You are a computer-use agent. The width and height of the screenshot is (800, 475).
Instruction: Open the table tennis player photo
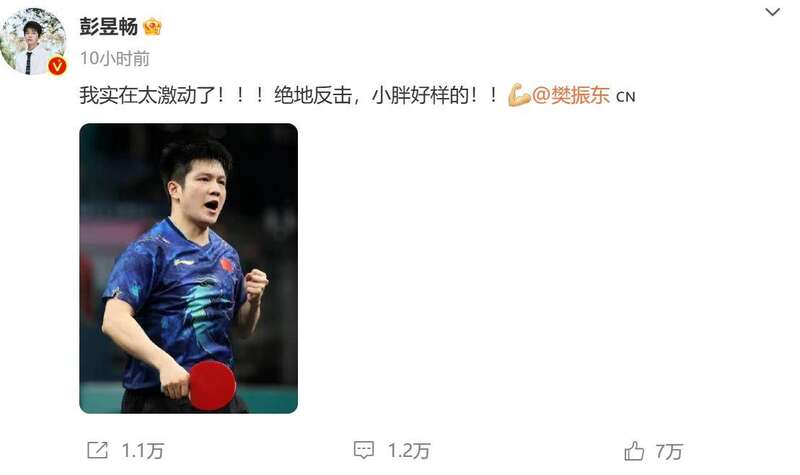[x=189, y=268]
